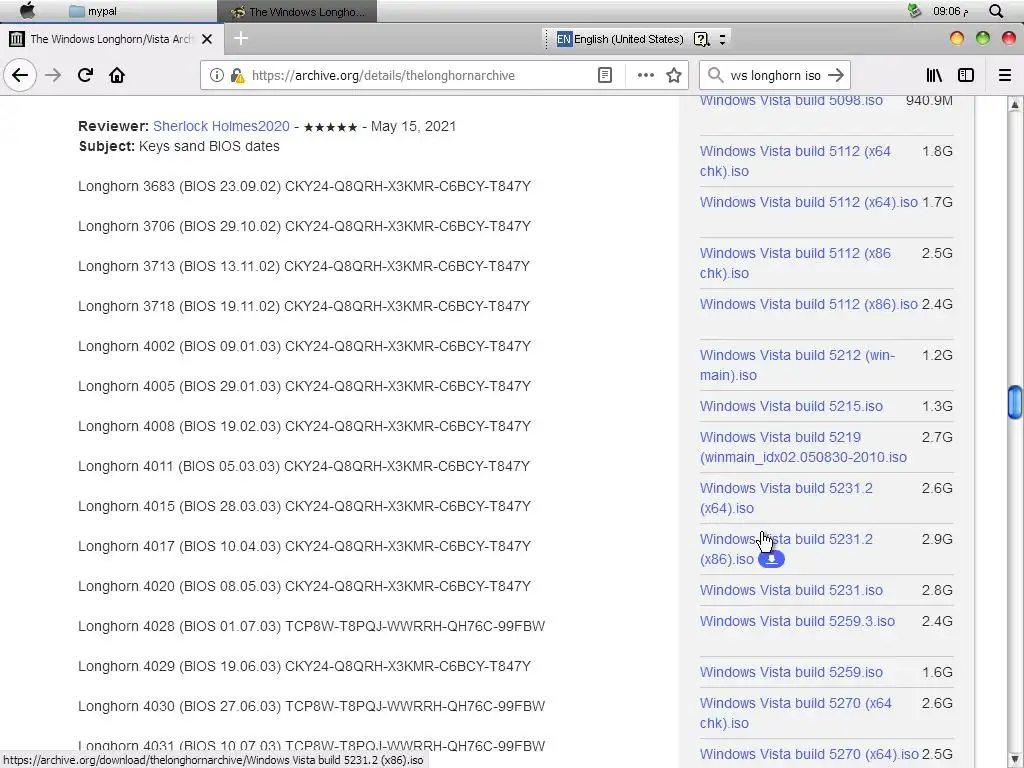Download Windows Vista build 5112 (x64 chk).iso
Viewport: 1024px width, 768px height.
click(795, 161)
